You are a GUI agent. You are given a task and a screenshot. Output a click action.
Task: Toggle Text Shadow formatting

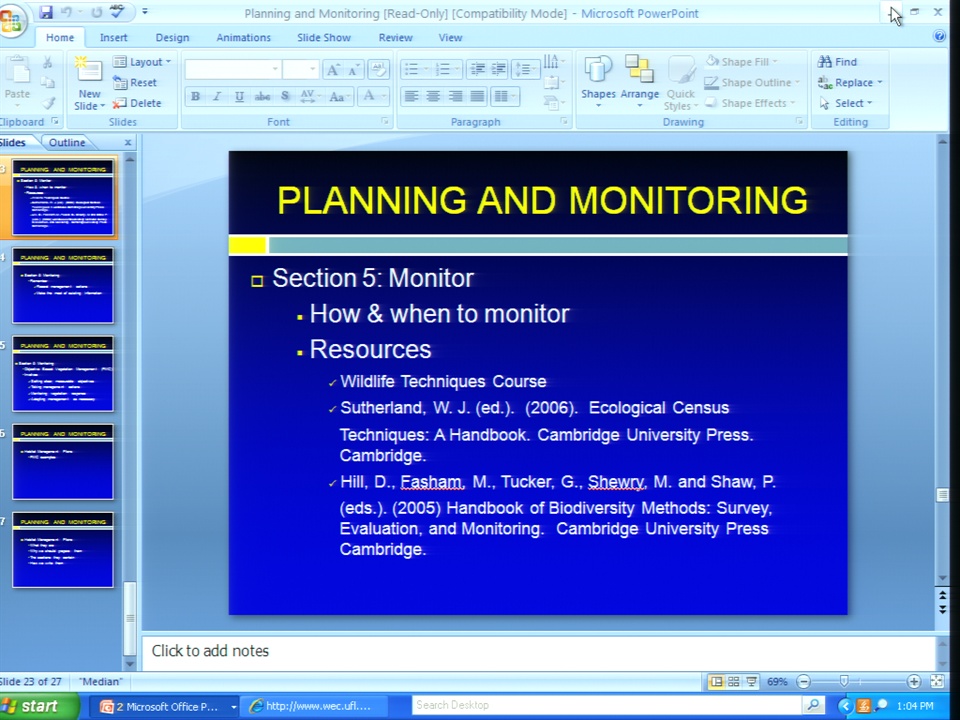point(285,96)
